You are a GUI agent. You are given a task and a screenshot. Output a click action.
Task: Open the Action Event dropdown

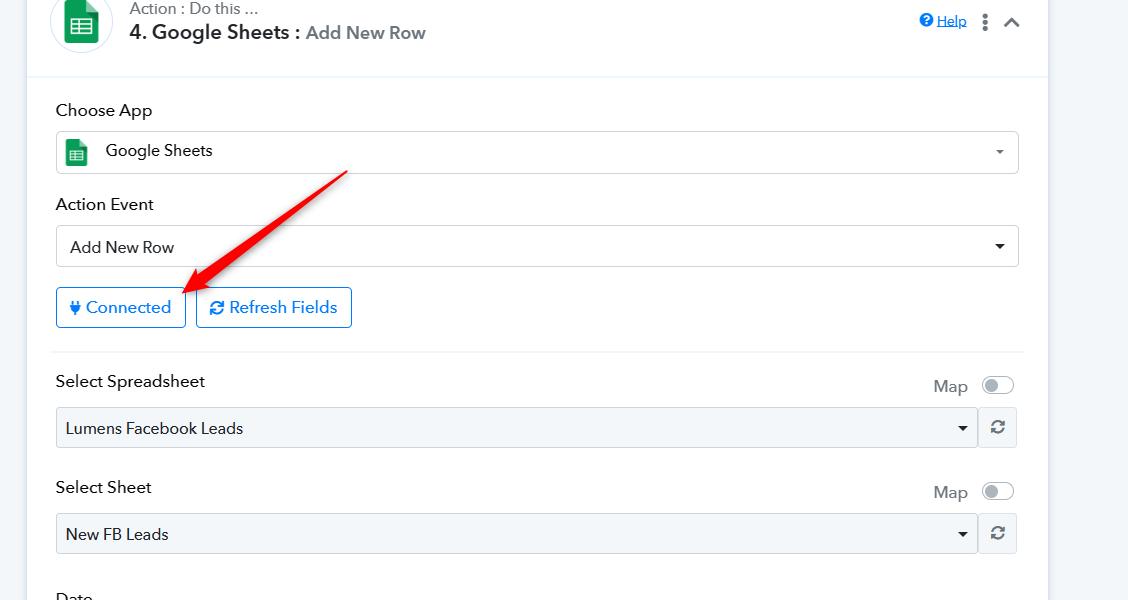click(x=537, y=246)
